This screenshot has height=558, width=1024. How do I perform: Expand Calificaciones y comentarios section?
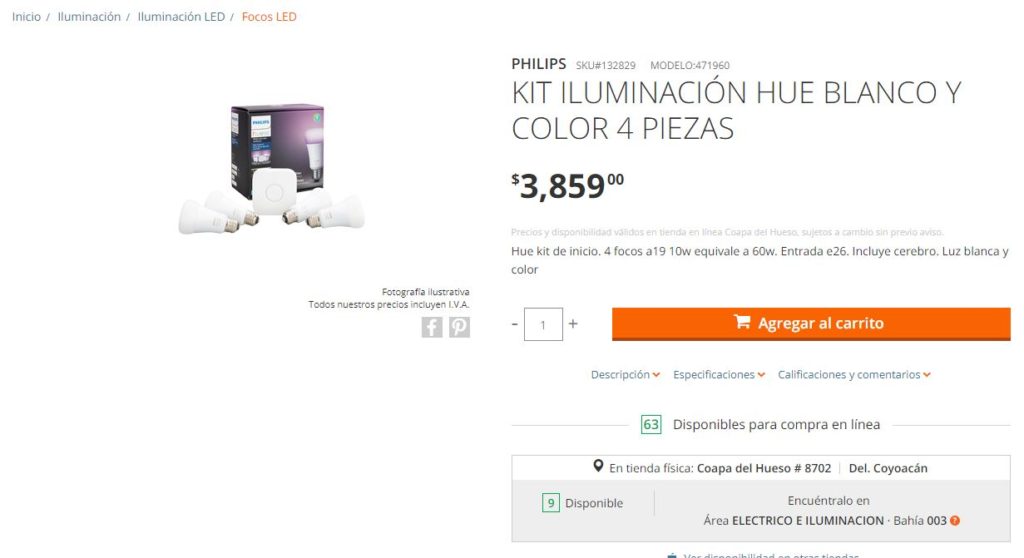854,374
